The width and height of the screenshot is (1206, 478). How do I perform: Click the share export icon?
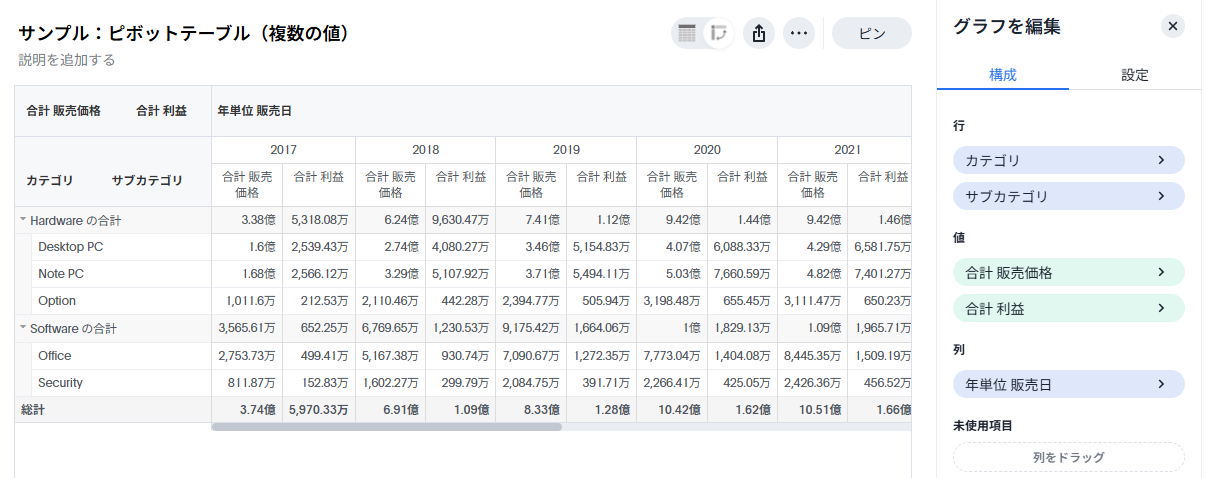coord(759,33)
